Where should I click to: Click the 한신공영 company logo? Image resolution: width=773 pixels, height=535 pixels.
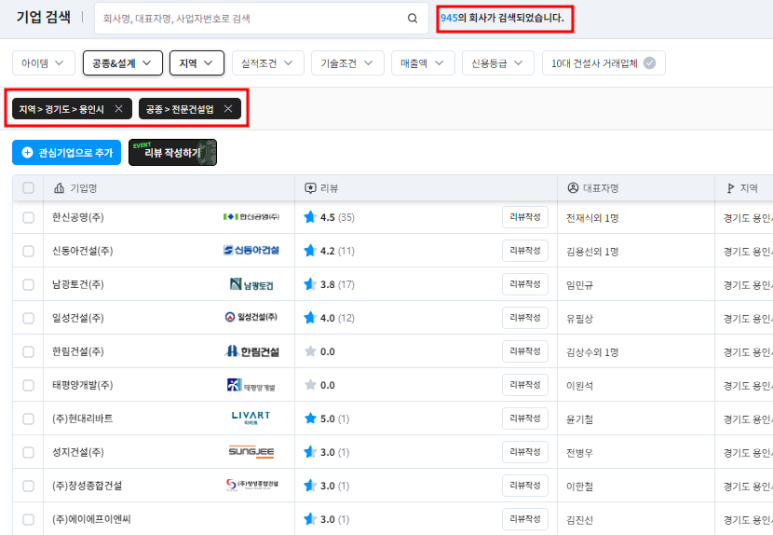[251, 217]
